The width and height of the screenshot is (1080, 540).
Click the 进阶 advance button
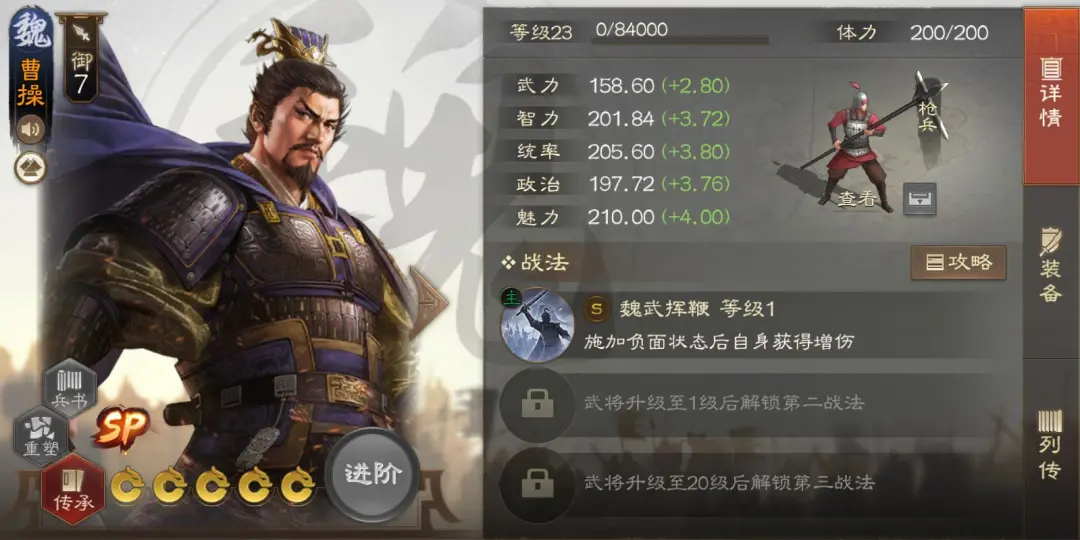coord(372,475)
